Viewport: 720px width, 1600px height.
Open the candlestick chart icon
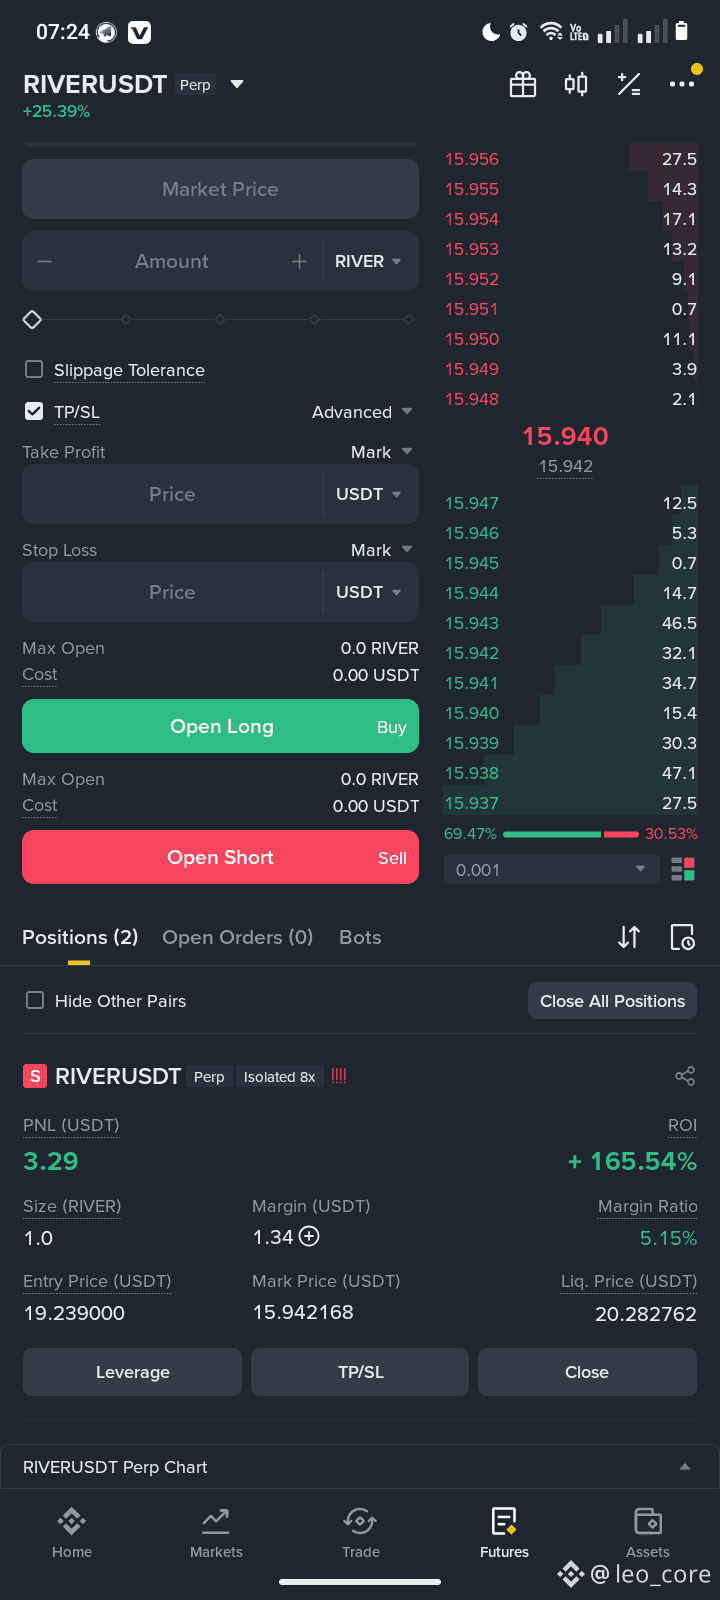(x=576, y=84)
